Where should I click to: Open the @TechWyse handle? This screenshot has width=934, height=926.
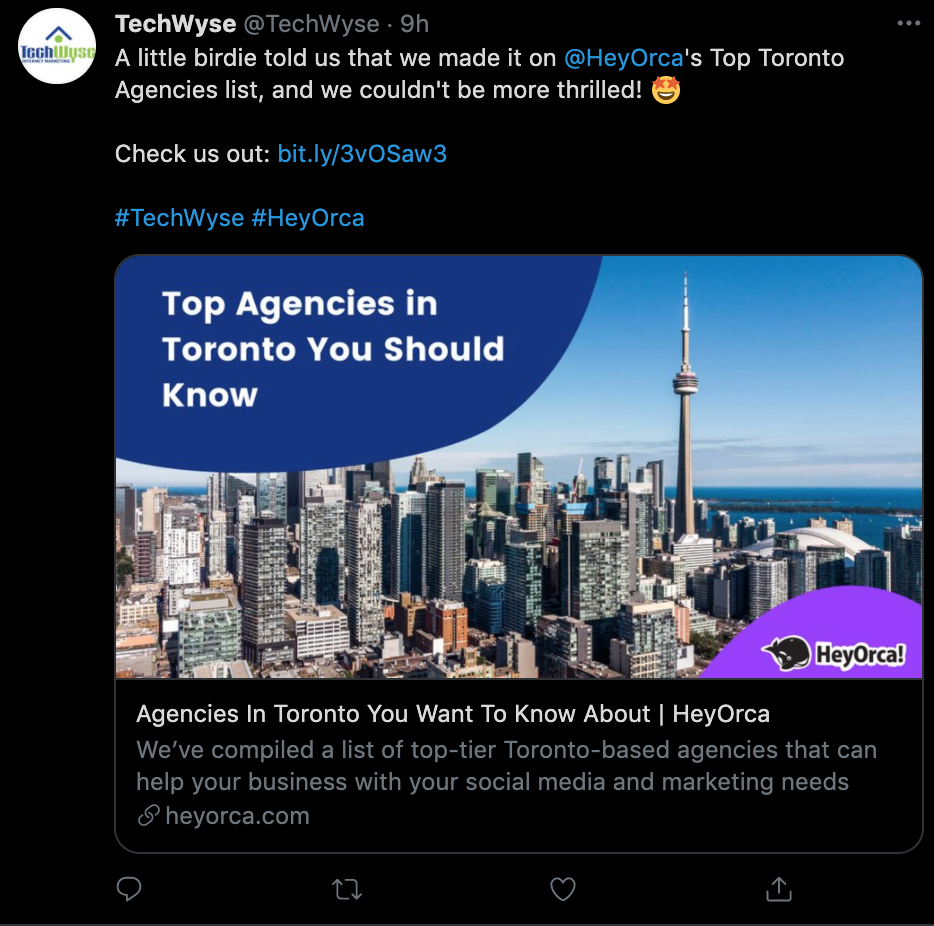coord(312,24)
